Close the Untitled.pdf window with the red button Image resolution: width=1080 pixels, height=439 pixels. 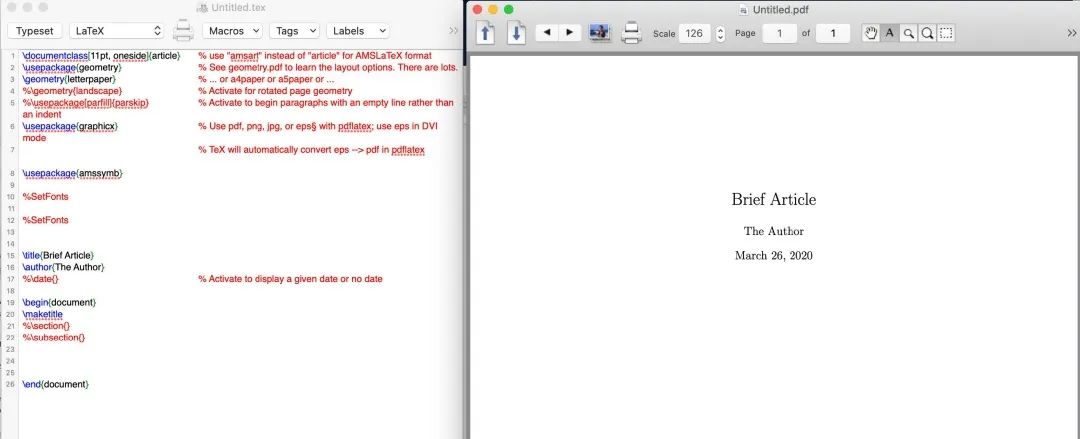coord(477,10)
